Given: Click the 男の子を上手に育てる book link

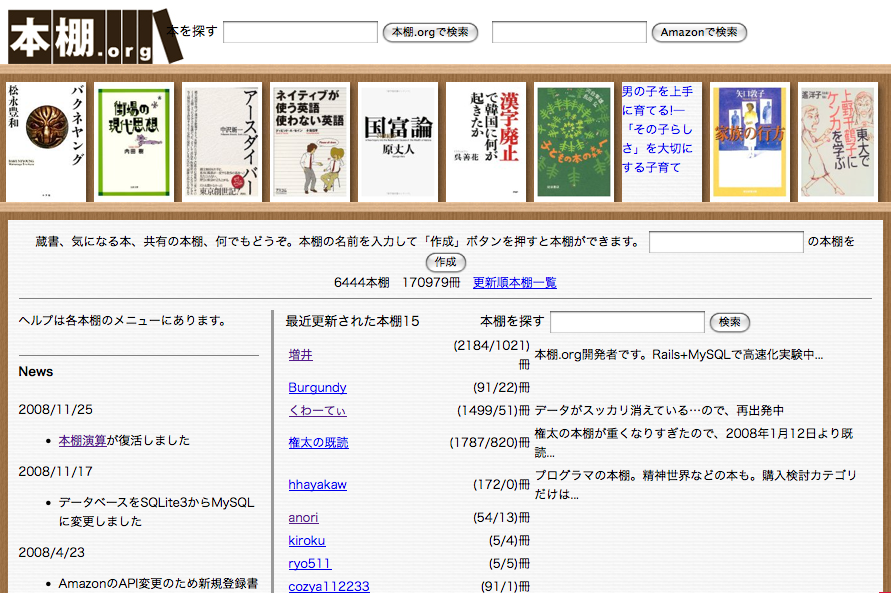Looking at the screenshot, I should [660, 129].
